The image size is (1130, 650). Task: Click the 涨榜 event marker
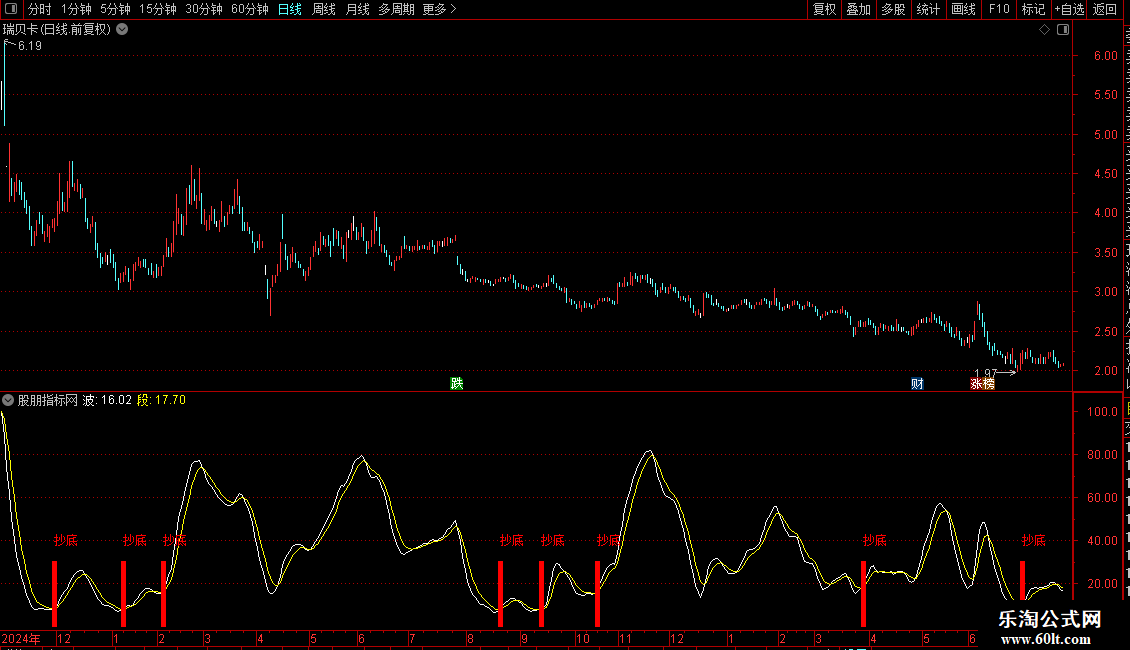coord(982,384)
